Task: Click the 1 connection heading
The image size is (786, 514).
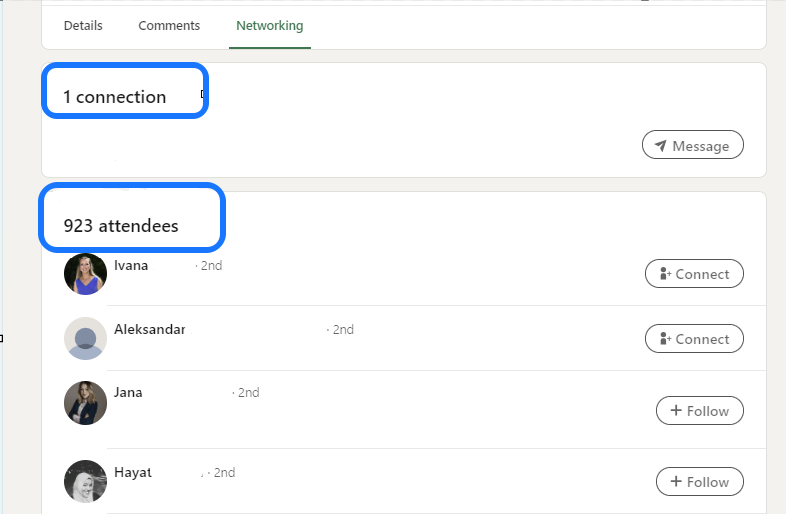Action: click(x=114, y=97)
